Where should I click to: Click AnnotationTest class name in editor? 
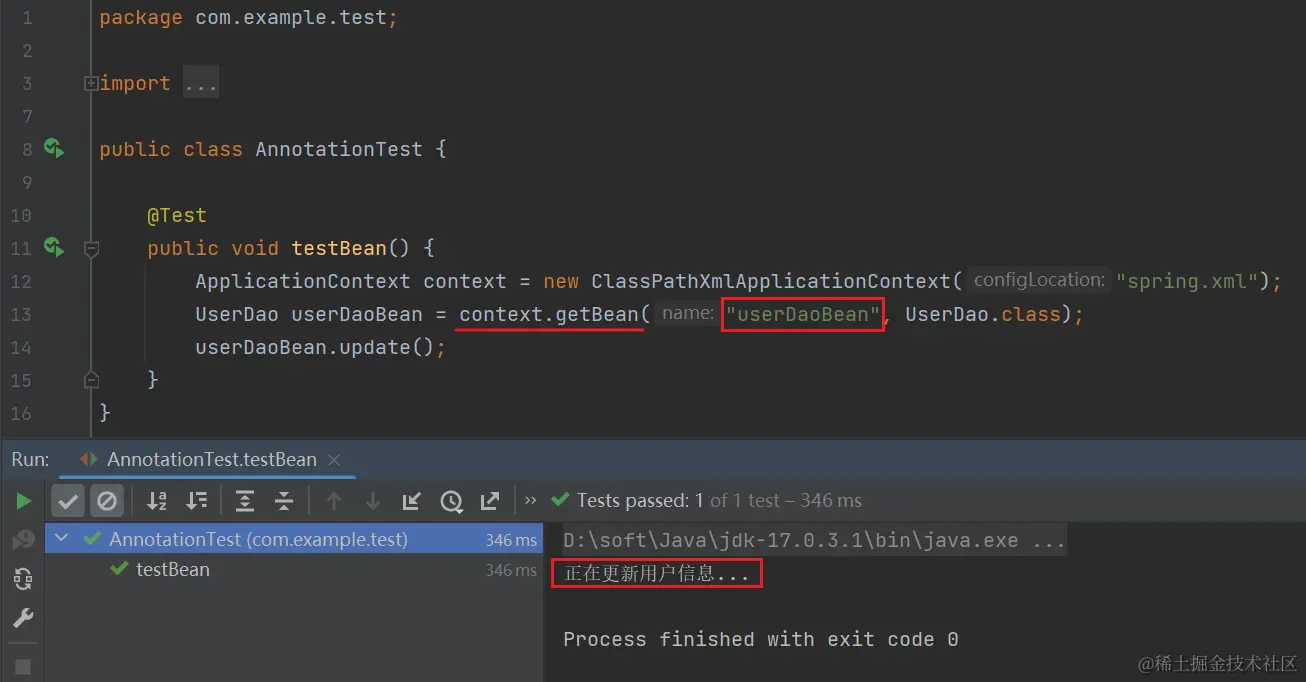[x=339, y=149]
